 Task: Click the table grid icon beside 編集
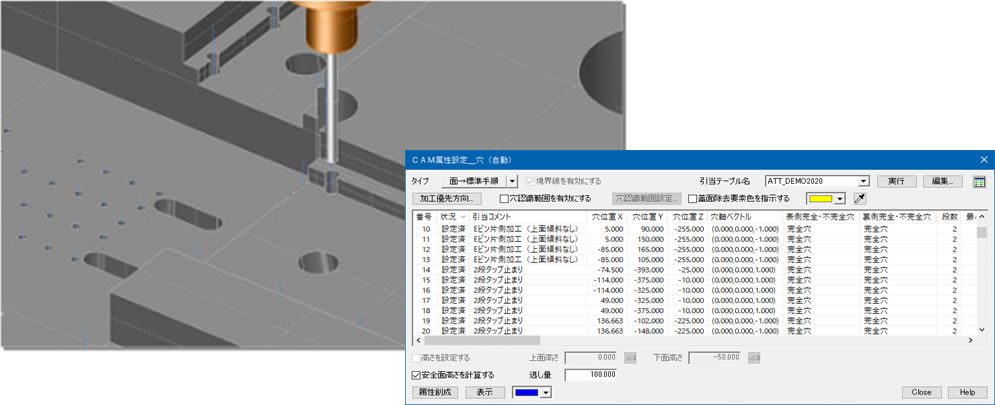click(980, 181)
